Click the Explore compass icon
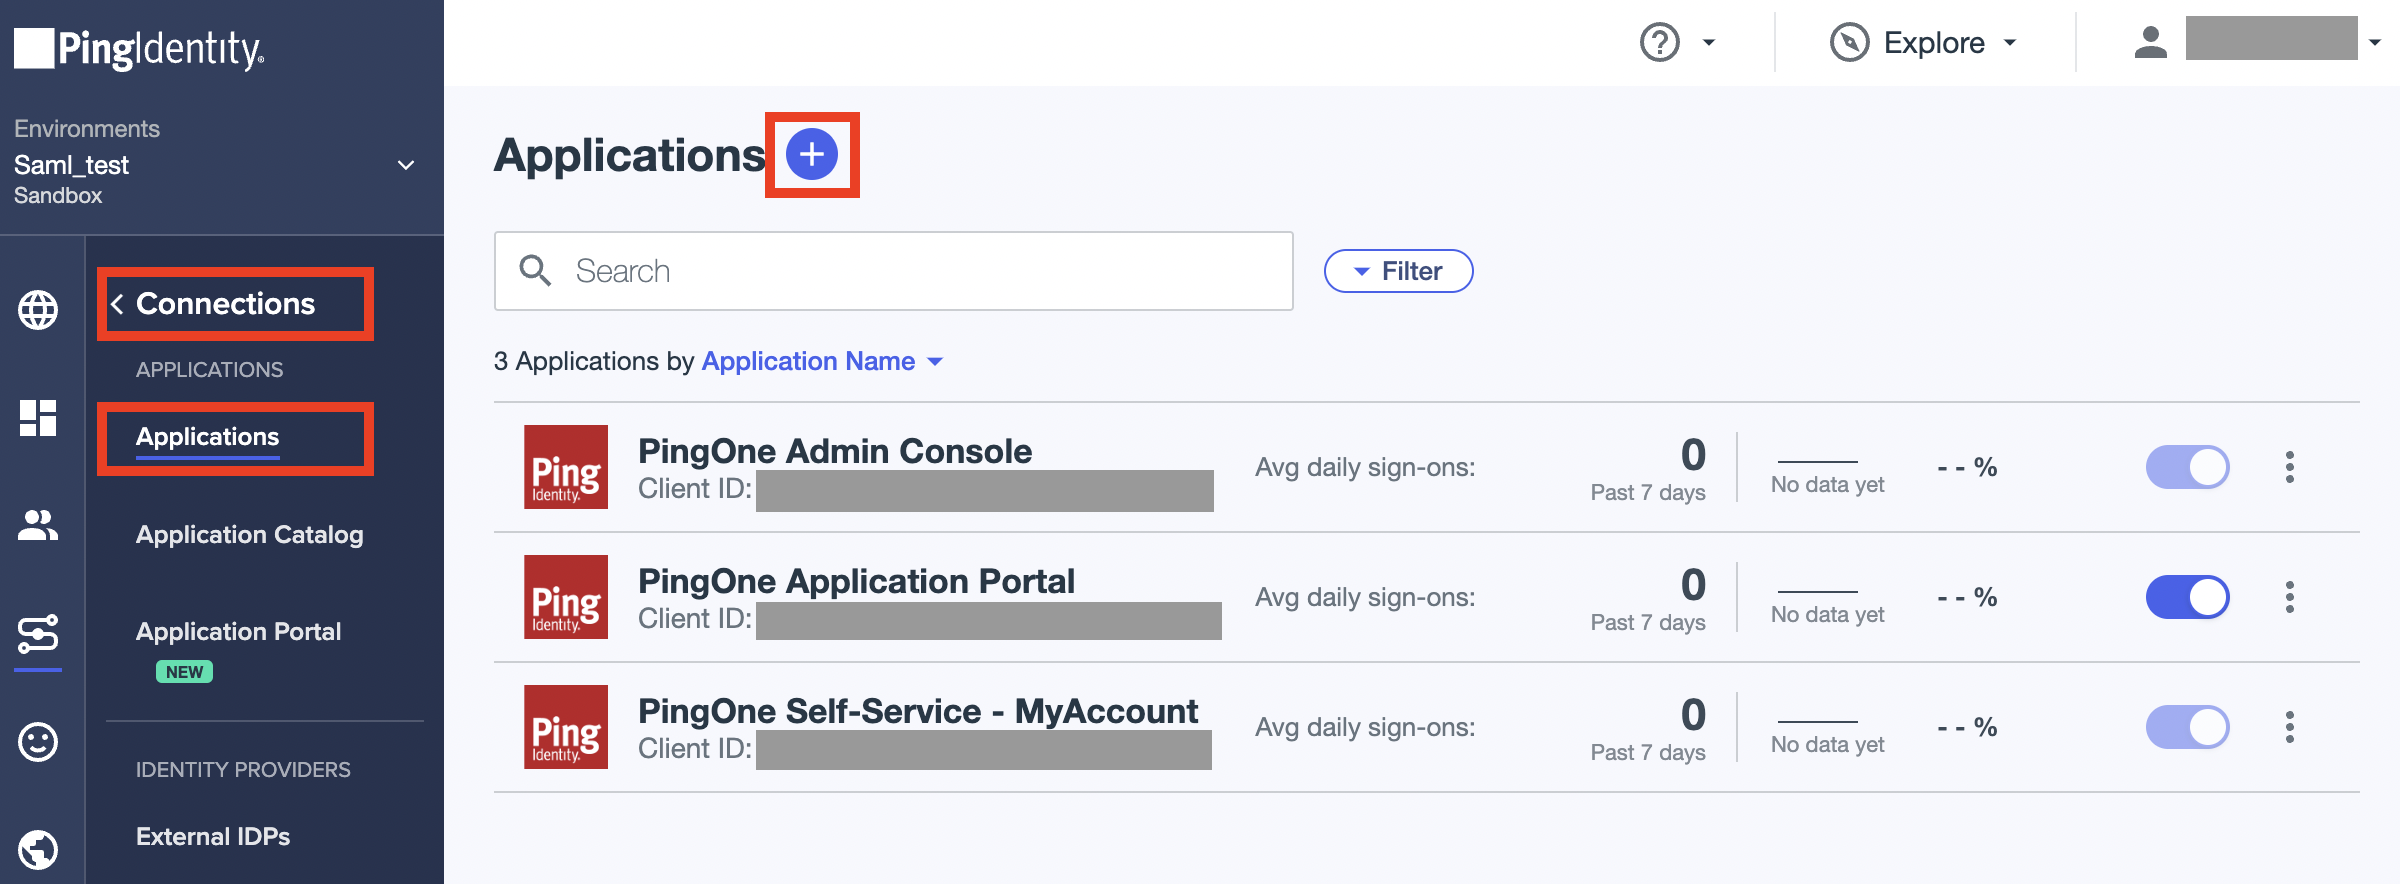This screenshot has height=884, width=2400. tap(1850, 43)
